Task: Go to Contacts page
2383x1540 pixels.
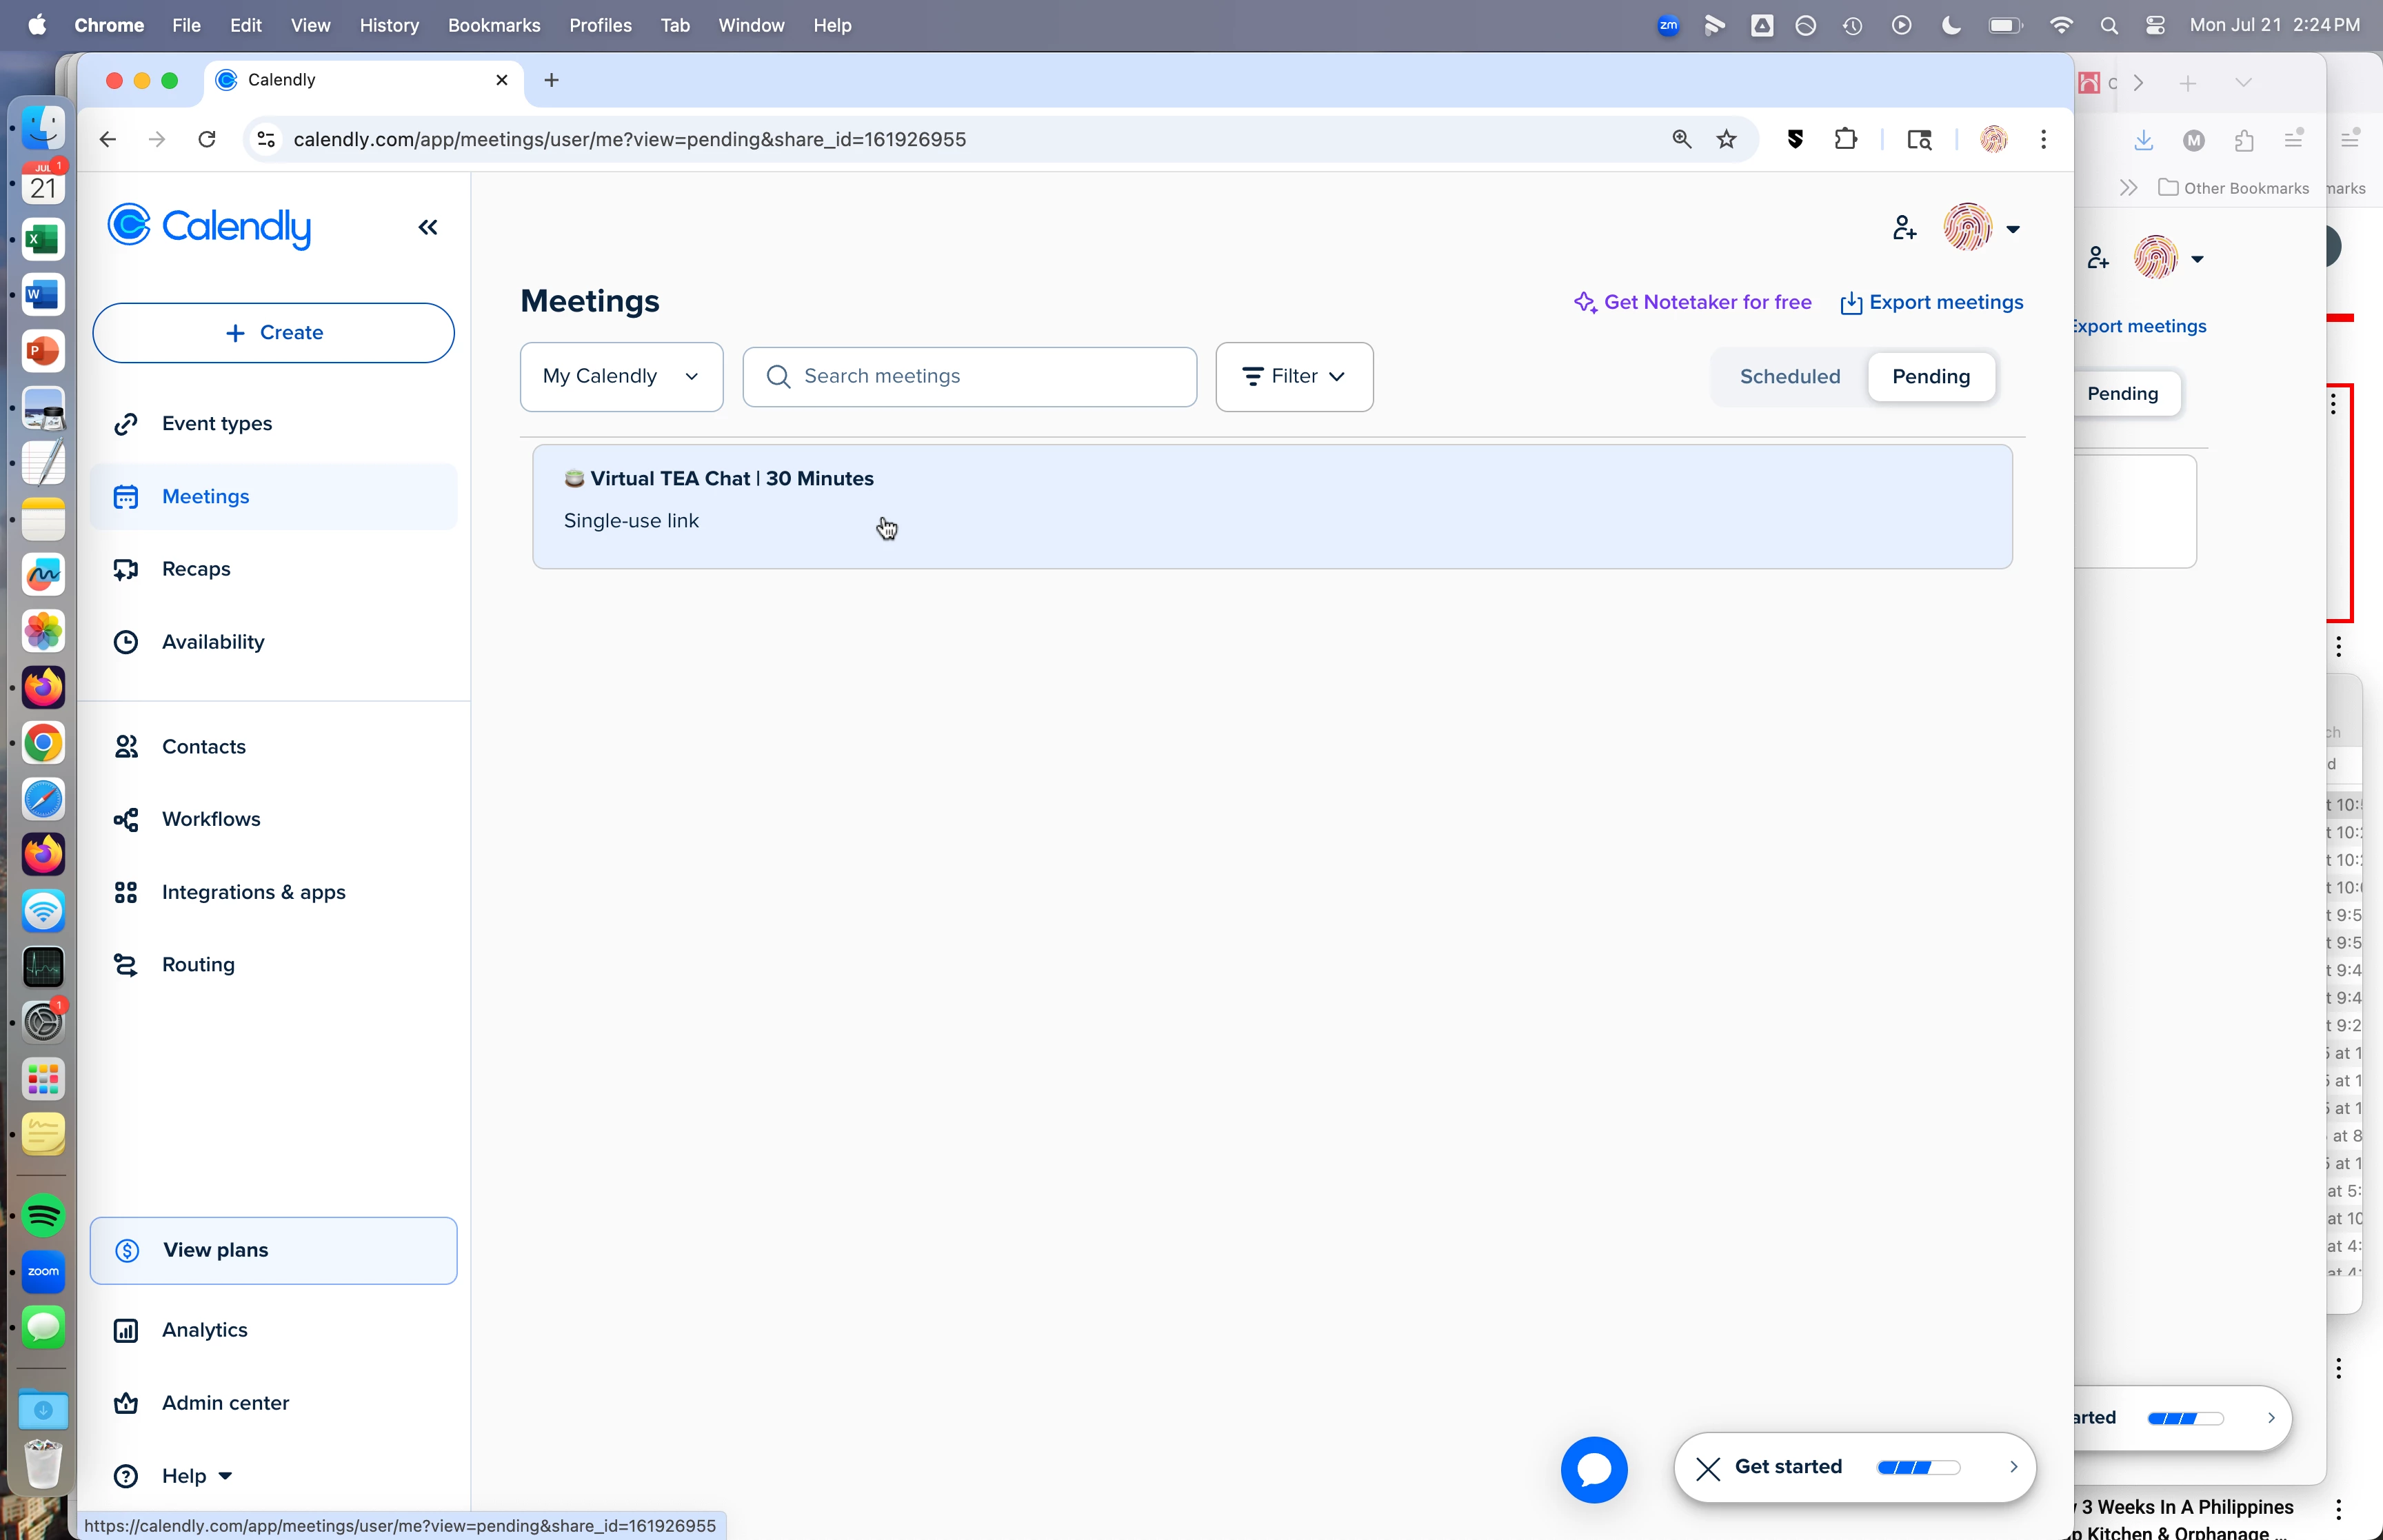Action: pos(273,746)
